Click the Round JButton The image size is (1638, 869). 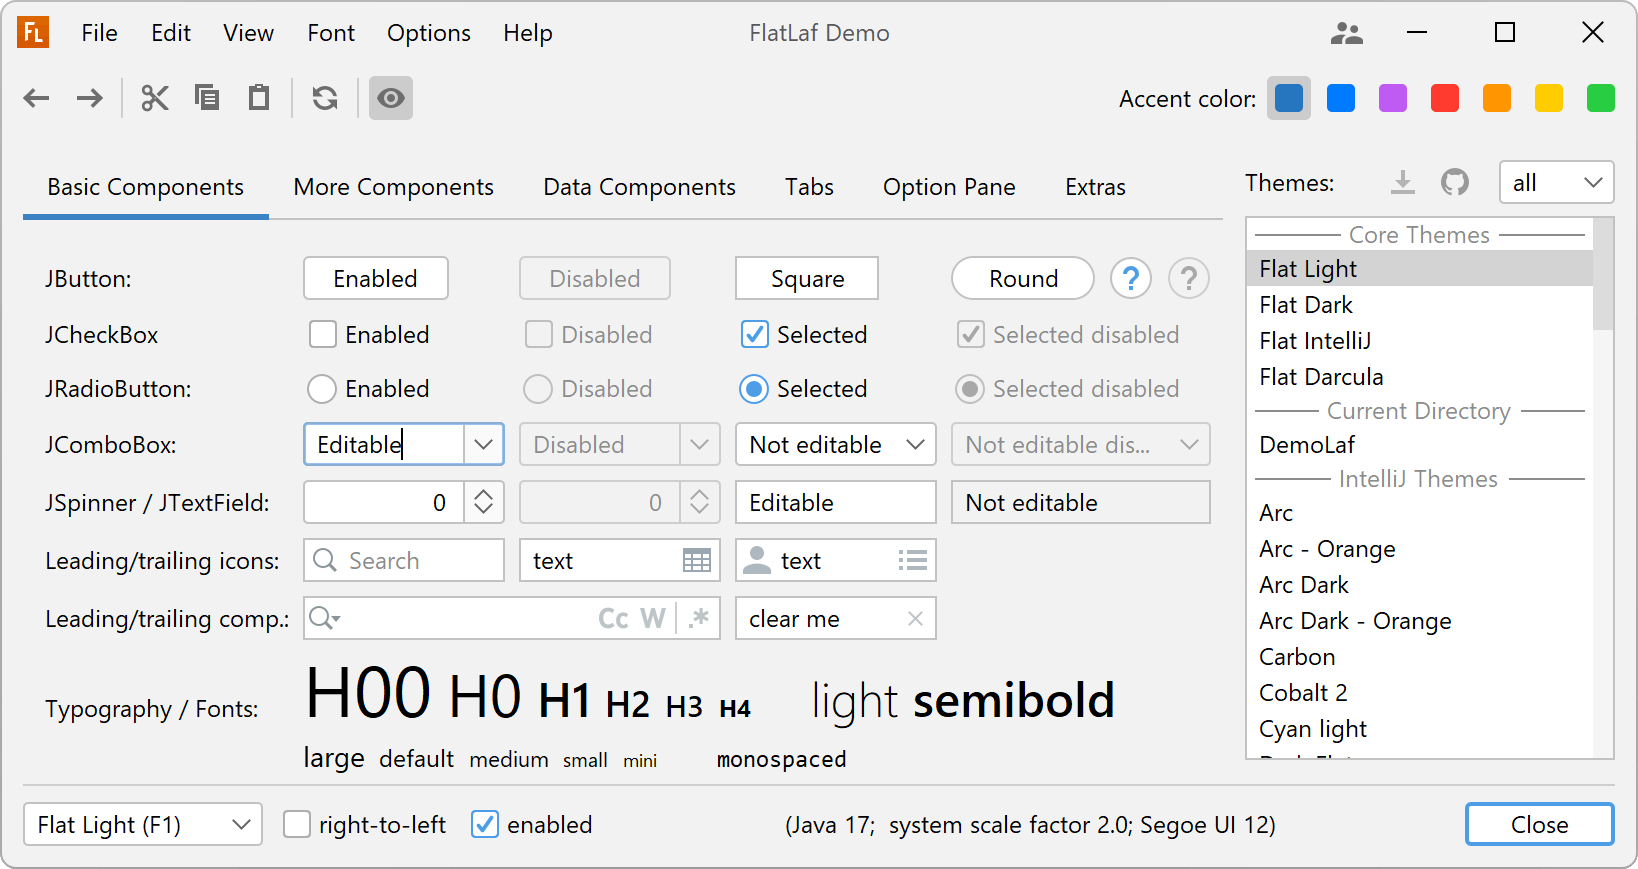pyautogui.click(x=1022, y=279)
